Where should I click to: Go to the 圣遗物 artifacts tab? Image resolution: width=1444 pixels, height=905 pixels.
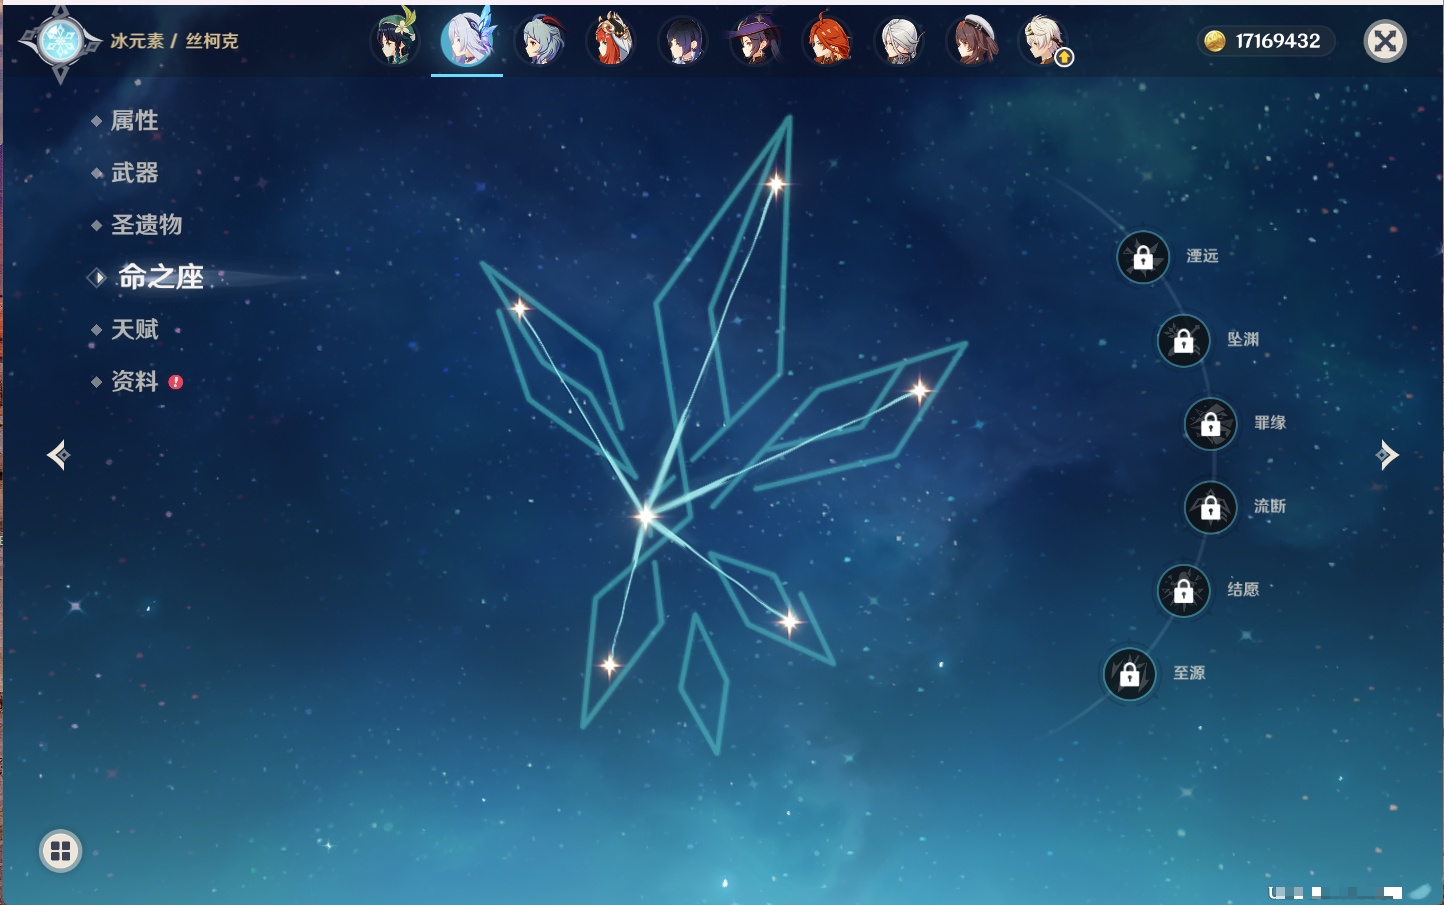pyautogui.click(x=146, y=225)
